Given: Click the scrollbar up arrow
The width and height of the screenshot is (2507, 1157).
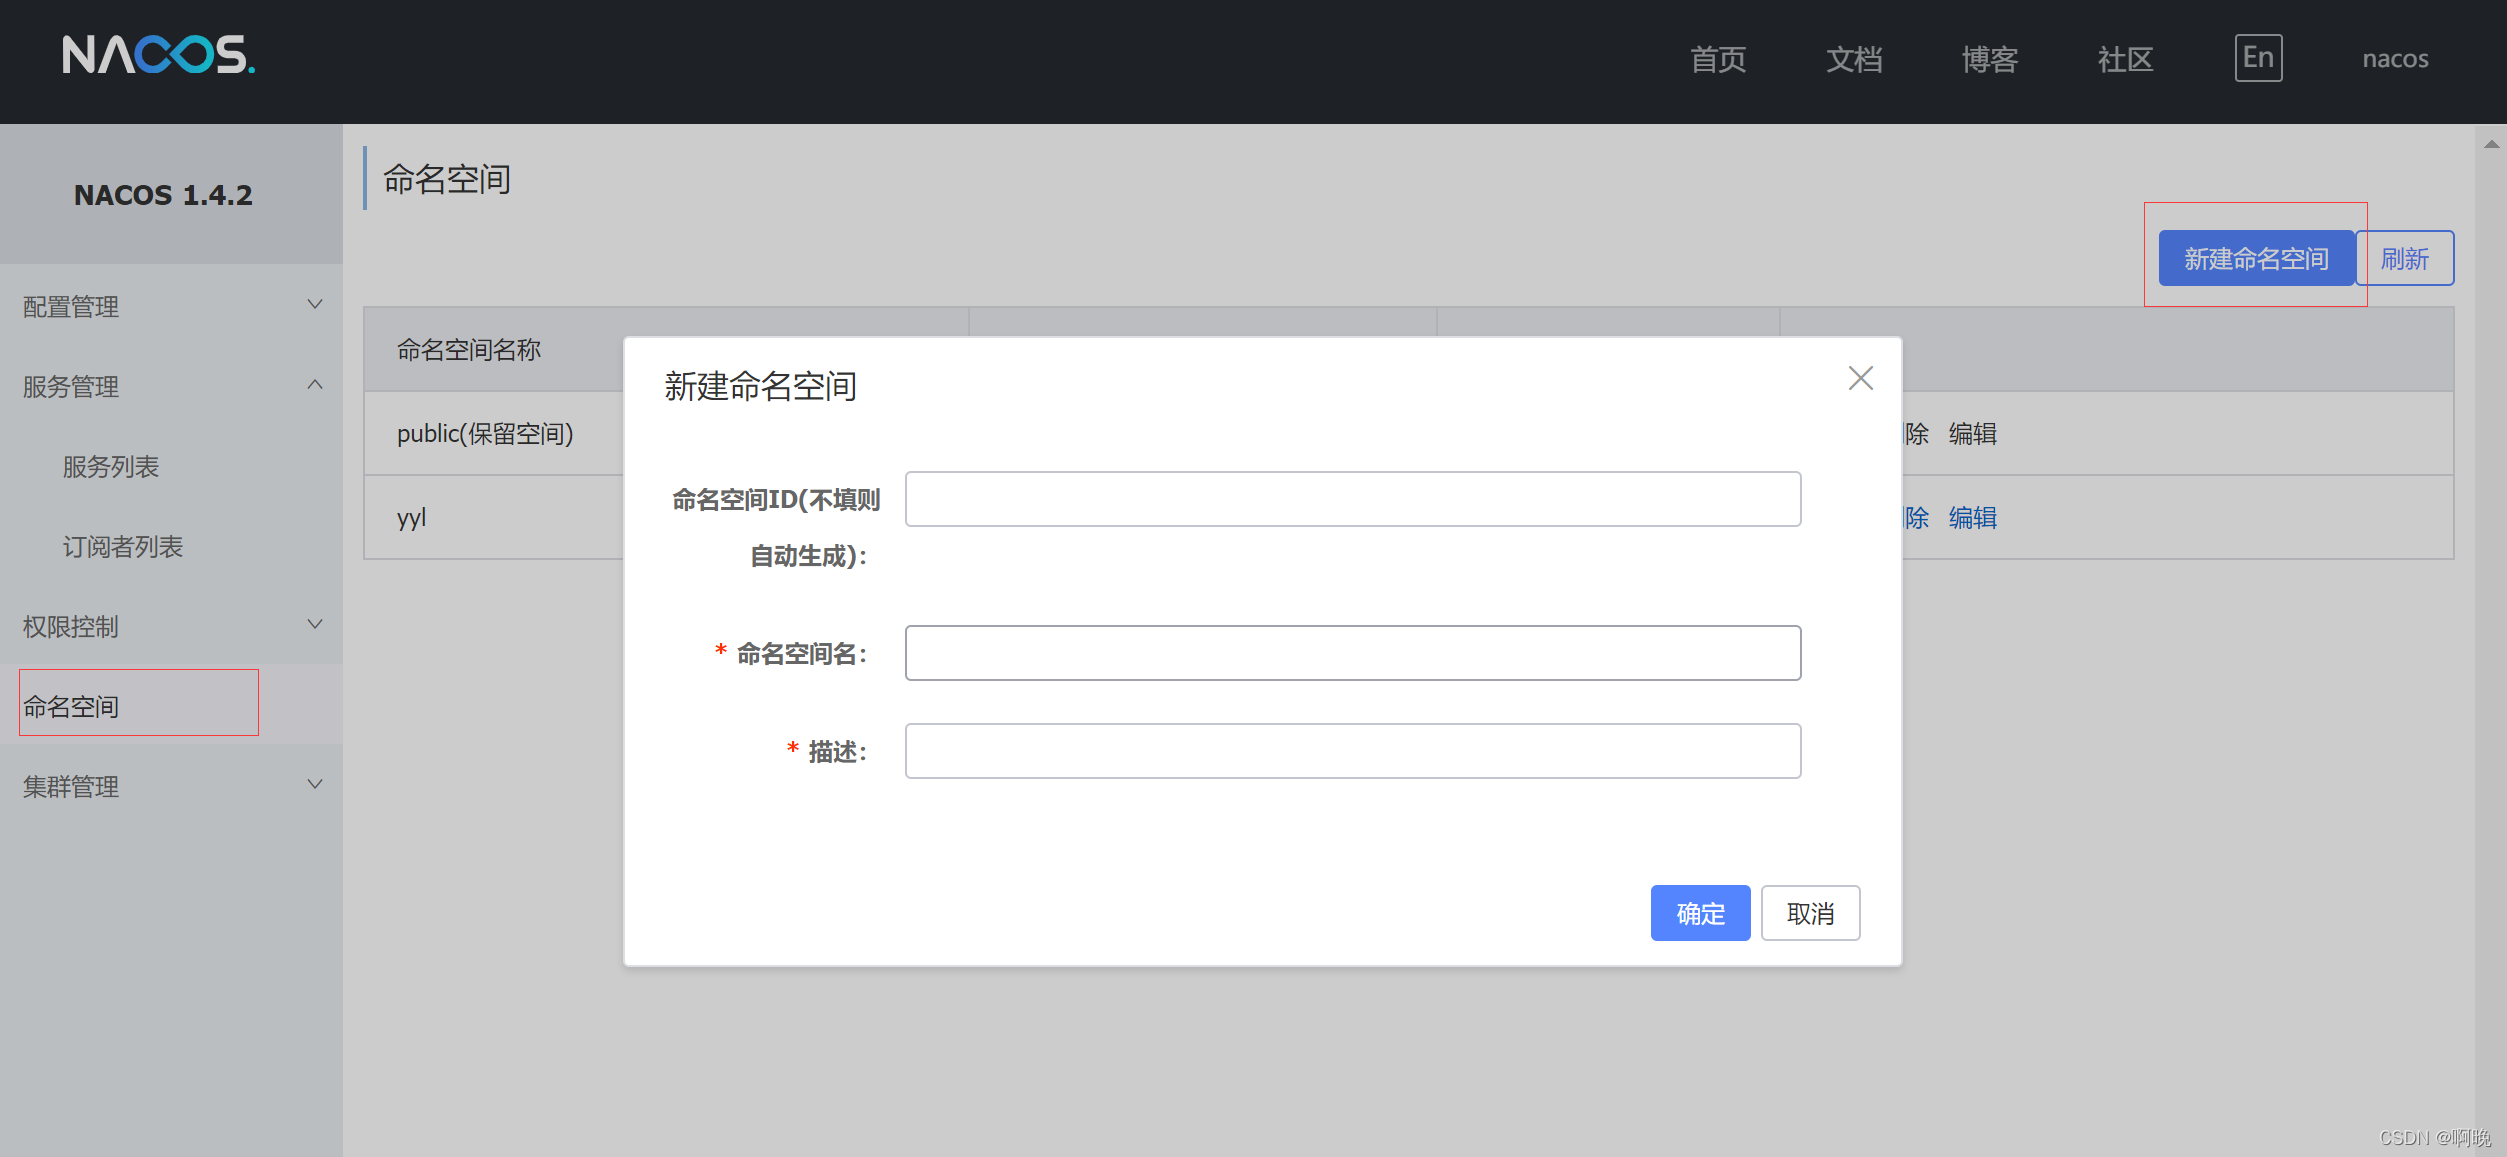Looking at the screenshot, I should [x=2491, y=144].
